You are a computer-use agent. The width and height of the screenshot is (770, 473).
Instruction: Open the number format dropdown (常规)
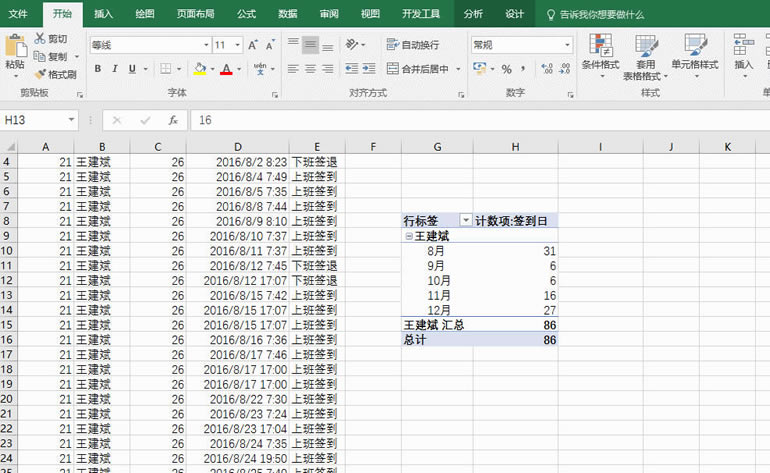[567, 45]
